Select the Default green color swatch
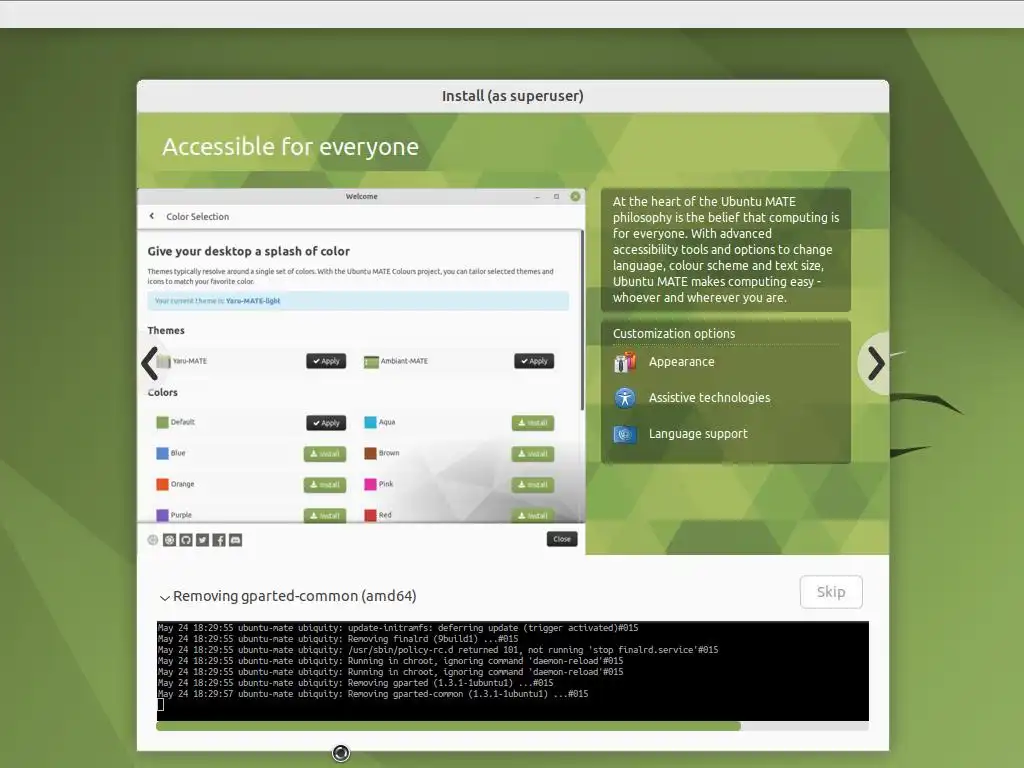 point(163,422)
